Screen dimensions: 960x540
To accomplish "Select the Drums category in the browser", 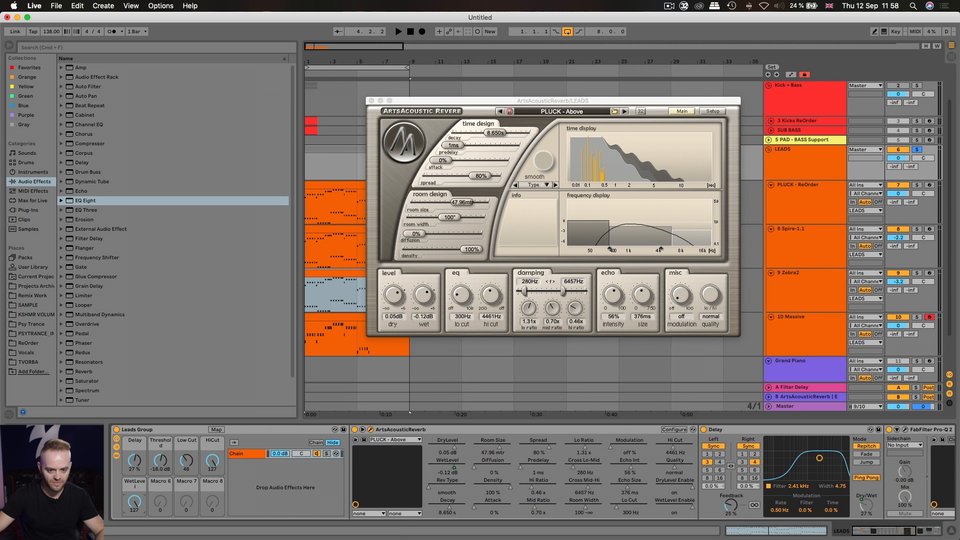I will click(x=26, y=162).
